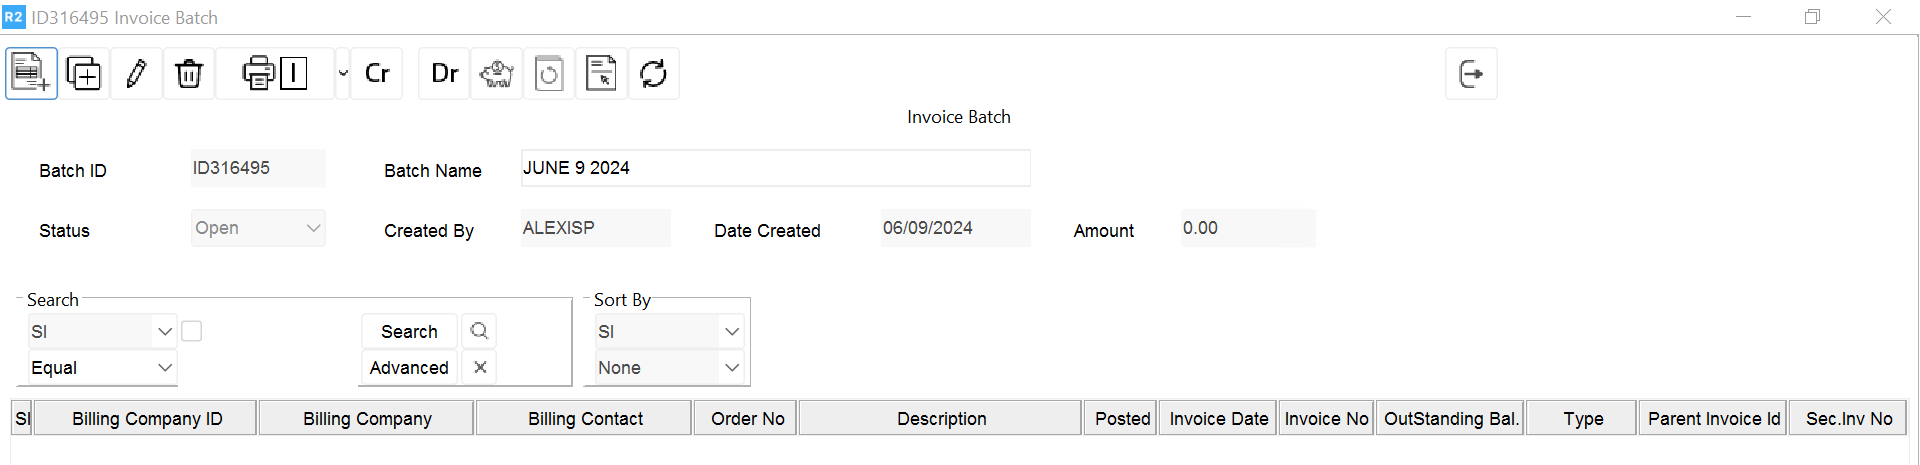Open the print options dropdown arrow

343,74
